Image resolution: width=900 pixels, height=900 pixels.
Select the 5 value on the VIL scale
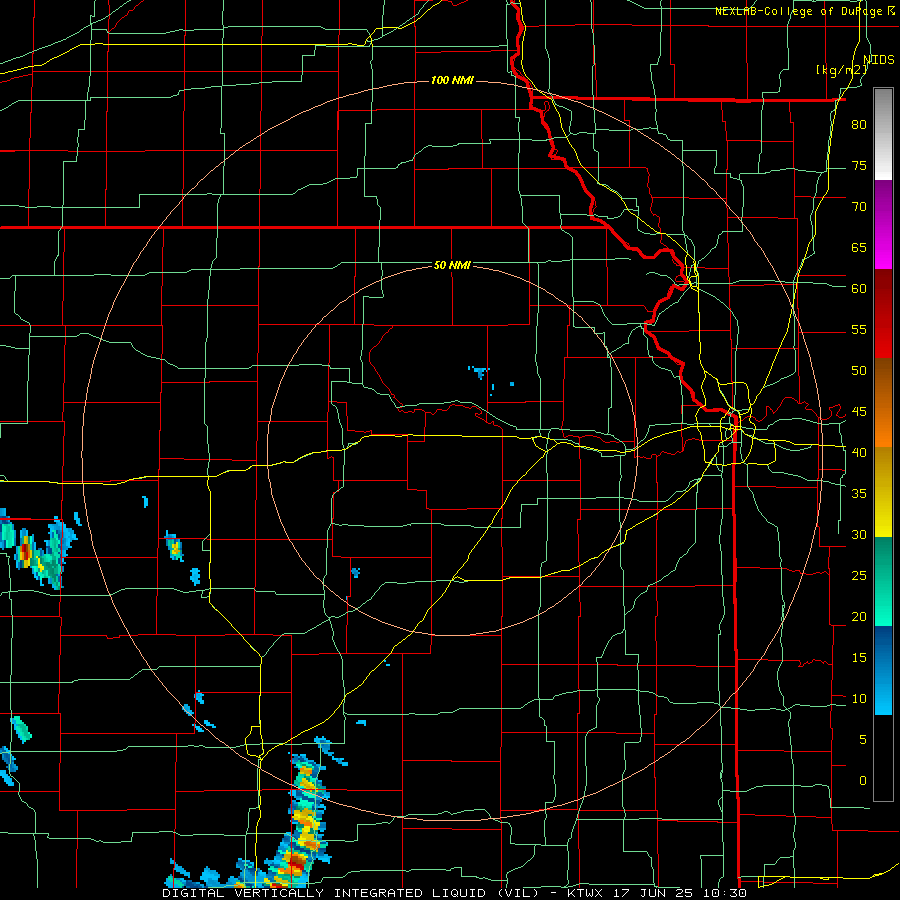[x=863, y=740]
